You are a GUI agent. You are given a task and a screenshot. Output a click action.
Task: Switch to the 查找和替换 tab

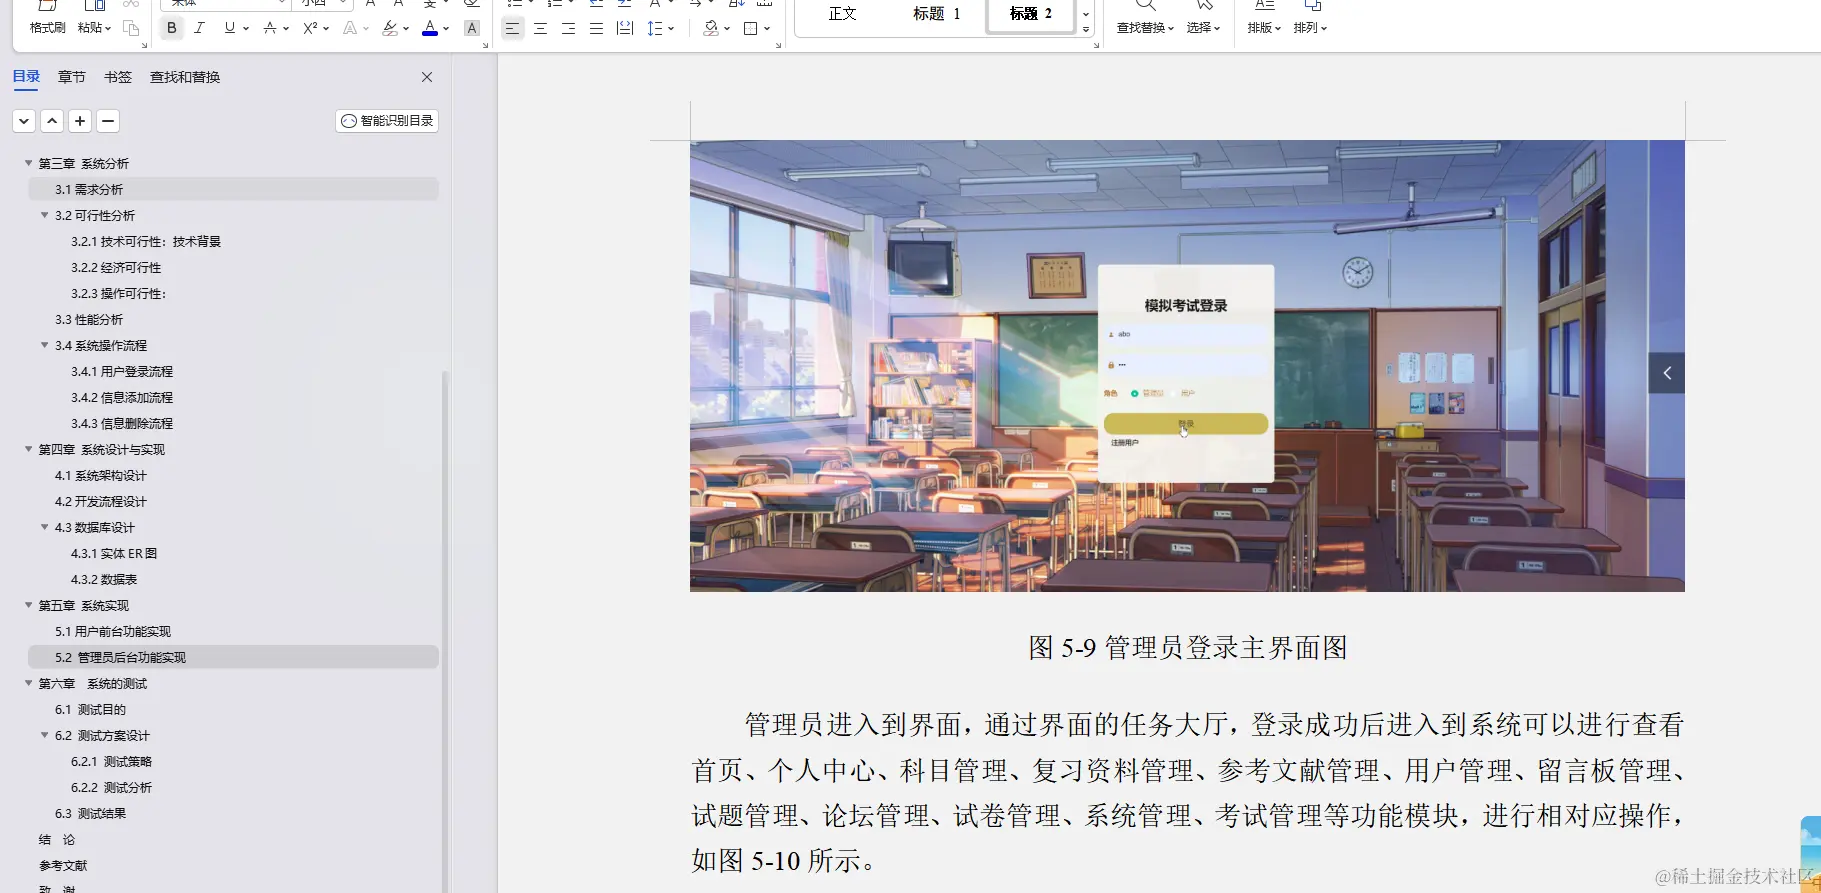click(x=185, y=77)
